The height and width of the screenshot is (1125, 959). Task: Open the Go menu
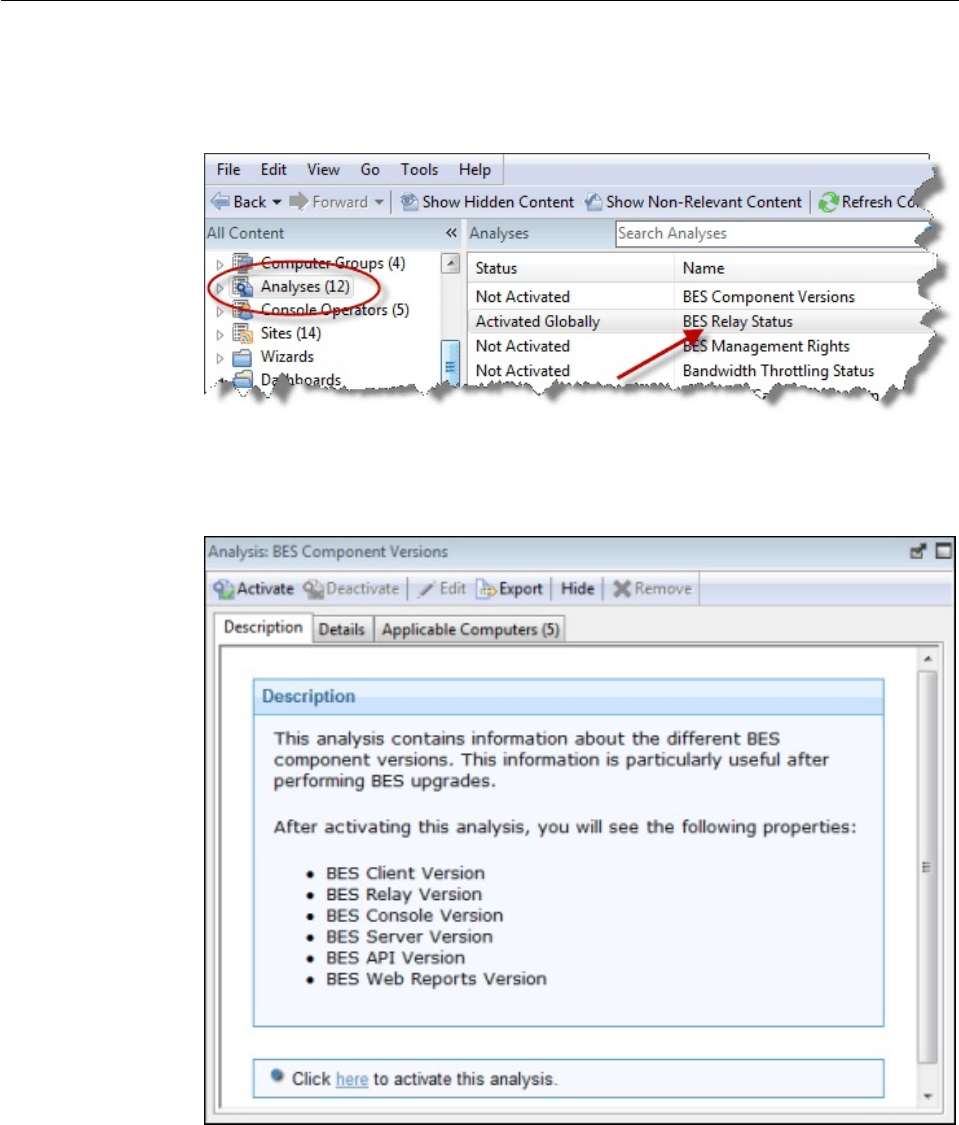pos(370,170)
